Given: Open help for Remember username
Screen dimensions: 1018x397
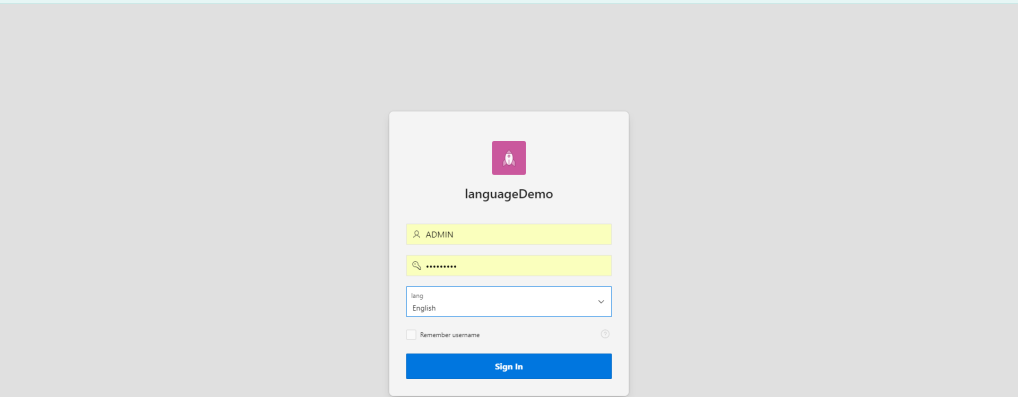Looking at the screenshot, I should [x=605, y=334].
